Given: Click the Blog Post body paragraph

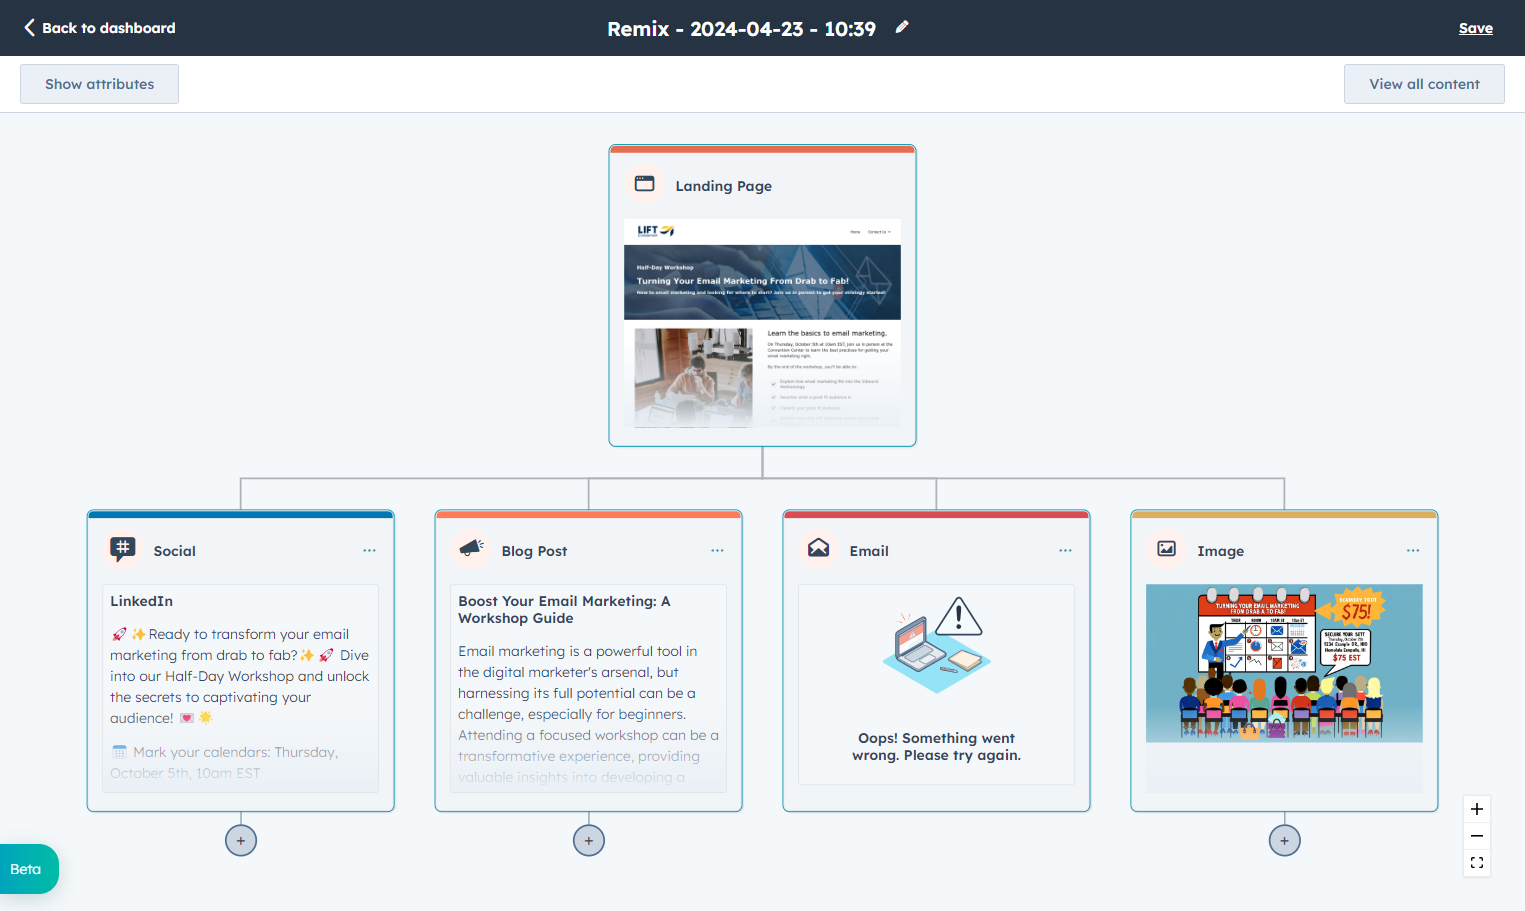Looking at the screenshot, I should click(589, 713).
